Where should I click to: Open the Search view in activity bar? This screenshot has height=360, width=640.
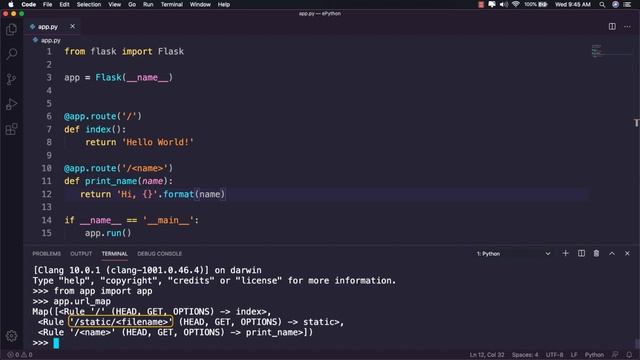point(11,54)
